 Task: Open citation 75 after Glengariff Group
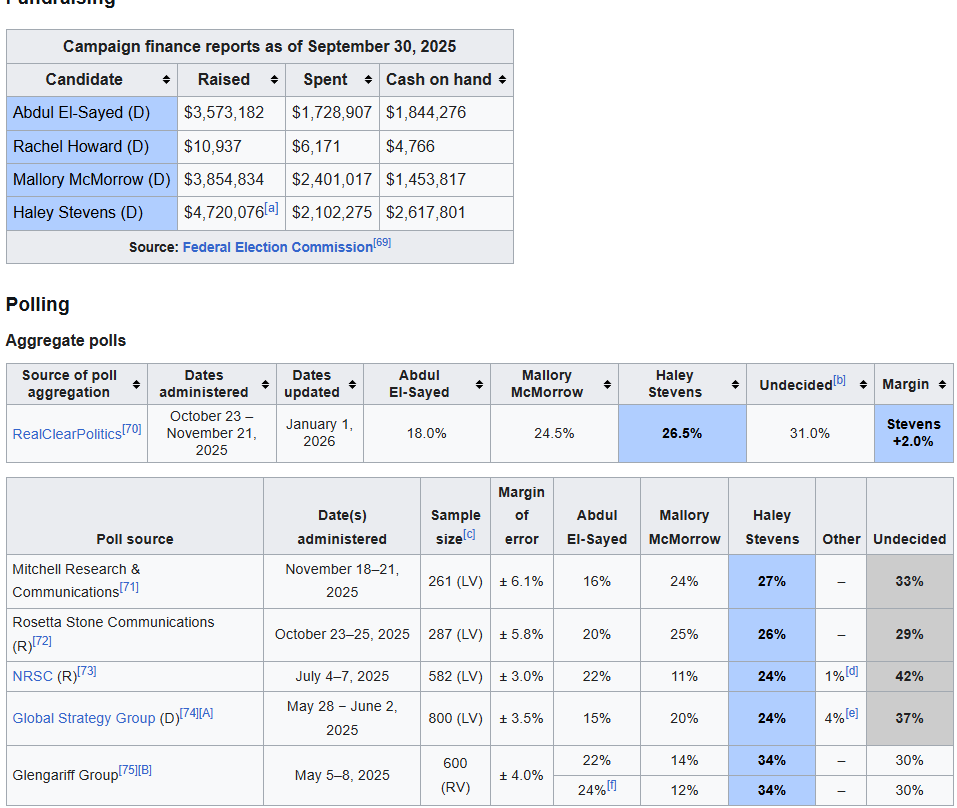pyautogui.click(x=128, y=770)
